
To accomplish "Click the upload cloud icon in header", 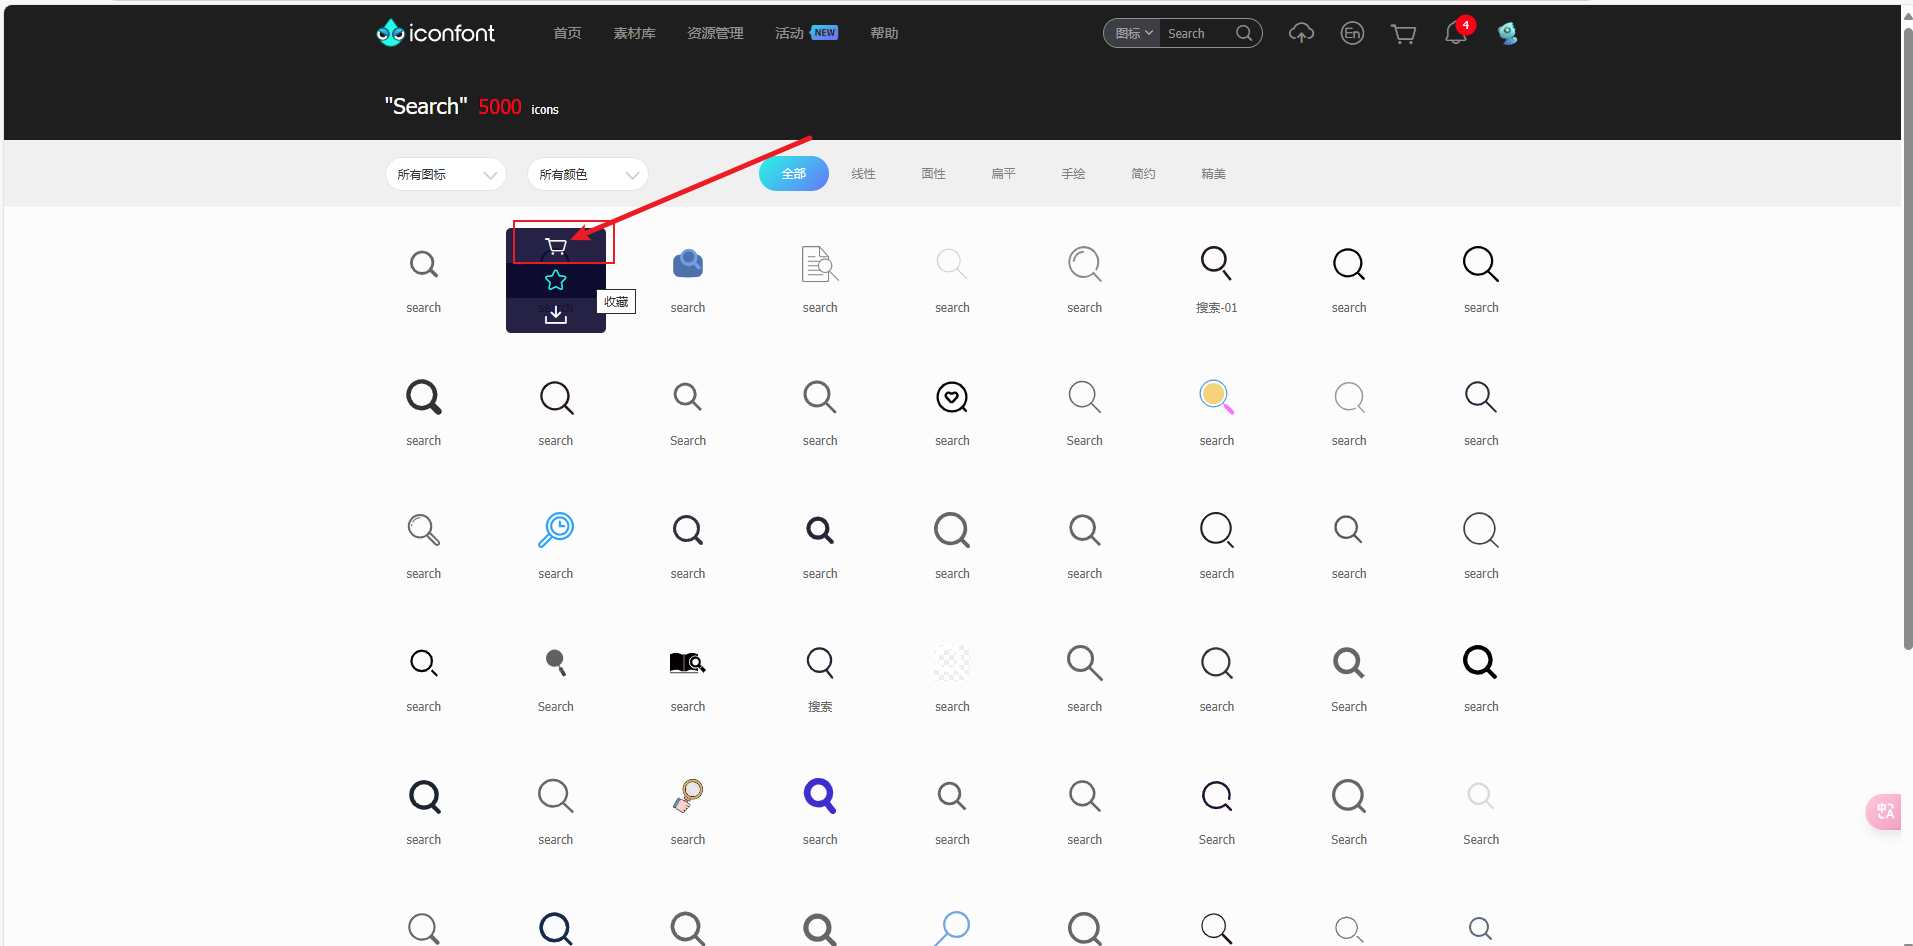I will (x=1301, y=34).
